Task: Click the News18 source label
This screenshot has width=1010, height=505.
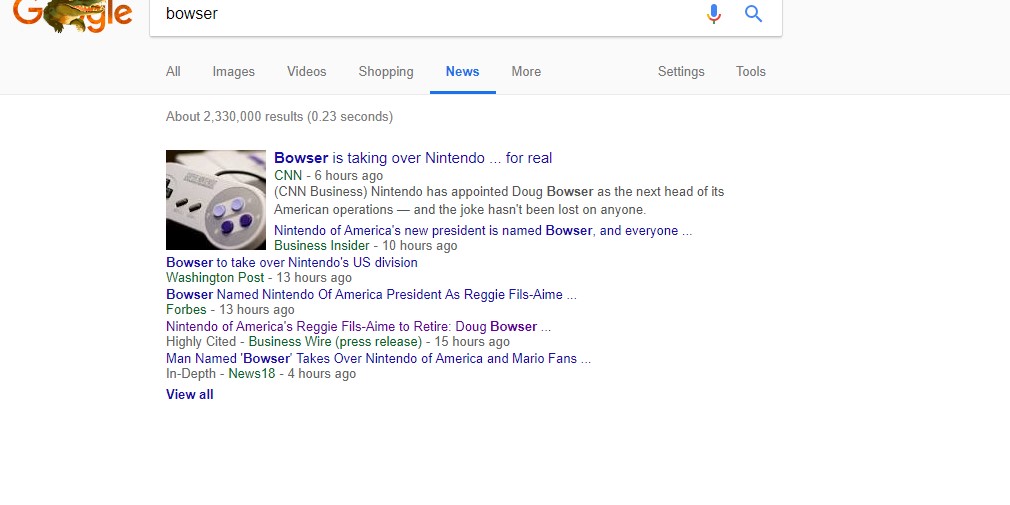Action: point(252,374)
